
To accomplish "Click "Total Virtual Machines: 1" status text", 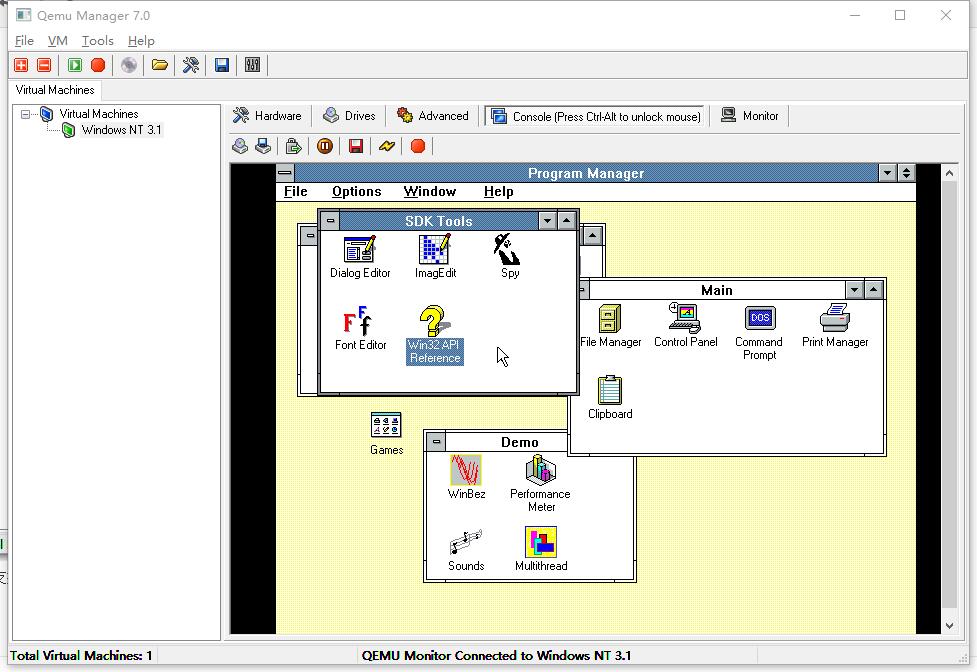I will coord(81,656).
